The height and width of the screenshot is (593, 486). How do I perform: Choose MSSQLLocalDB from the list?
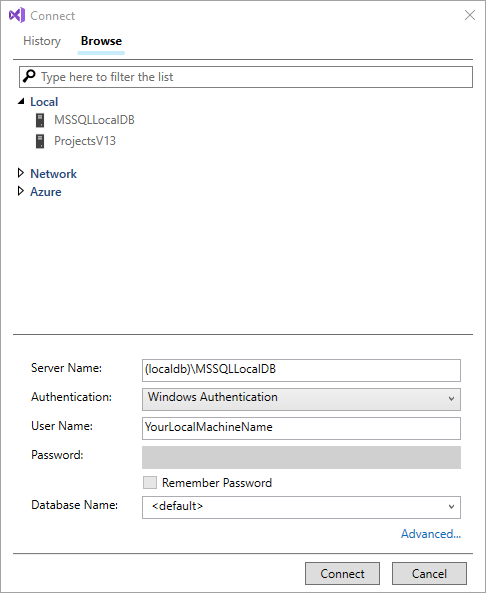[94, 120]
